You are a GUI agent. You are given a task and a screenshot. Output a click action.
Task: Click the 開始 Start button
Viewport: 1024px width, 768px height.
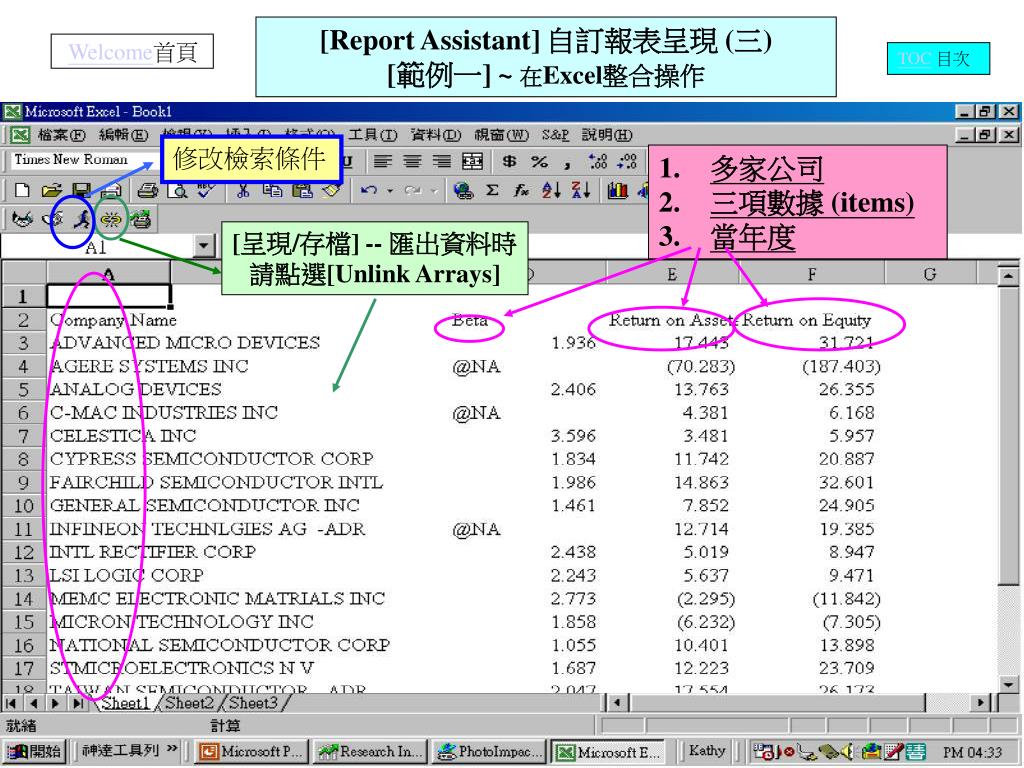[33, 752]
